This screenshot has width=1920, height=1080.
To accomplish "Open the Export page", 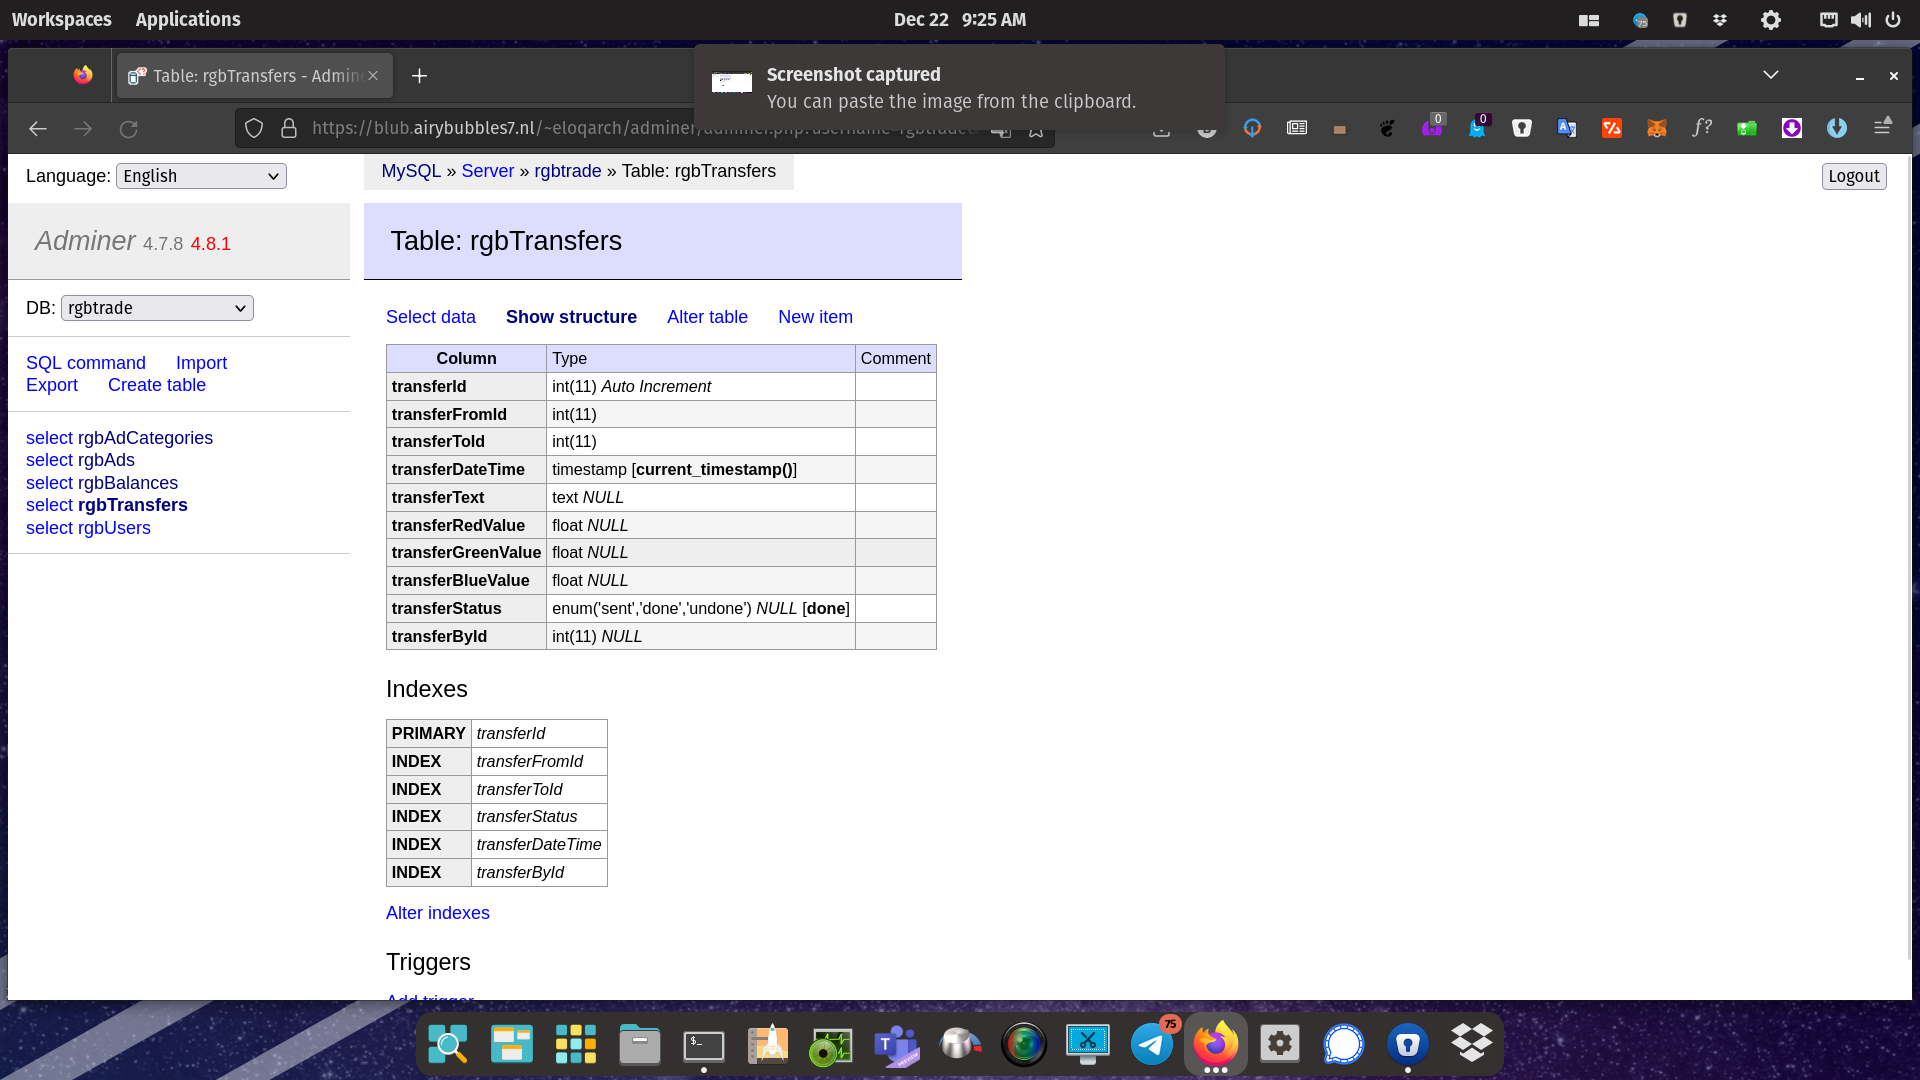I will [x=52, y=385].
